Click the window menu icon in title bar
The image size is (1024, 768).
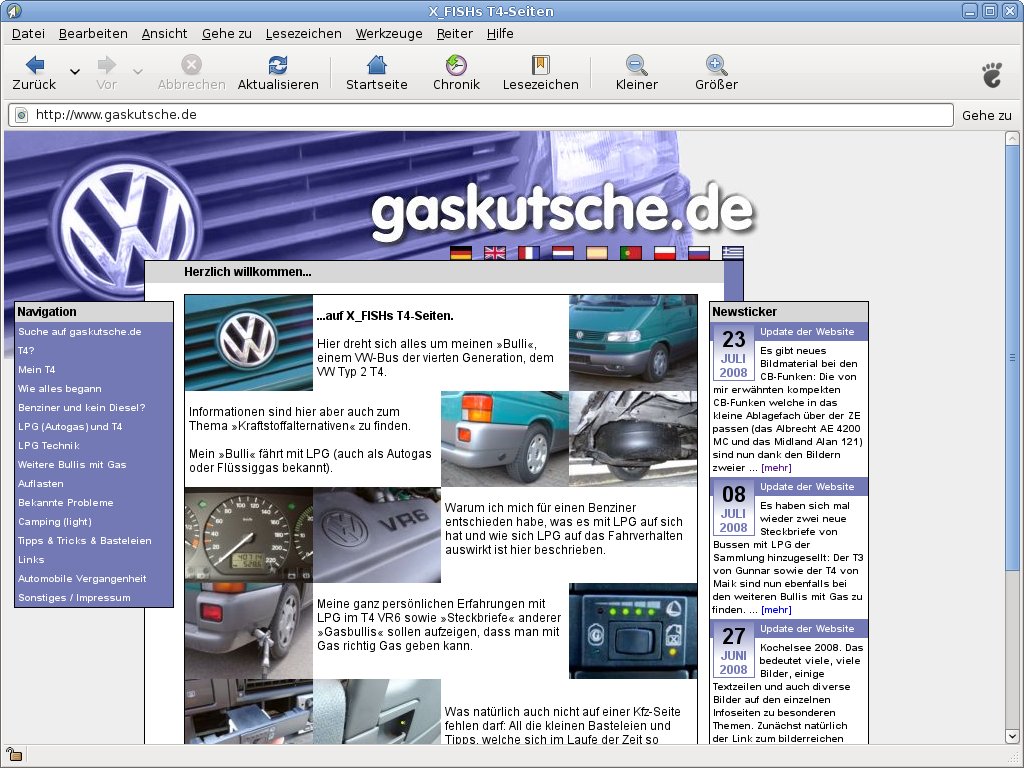13,10
